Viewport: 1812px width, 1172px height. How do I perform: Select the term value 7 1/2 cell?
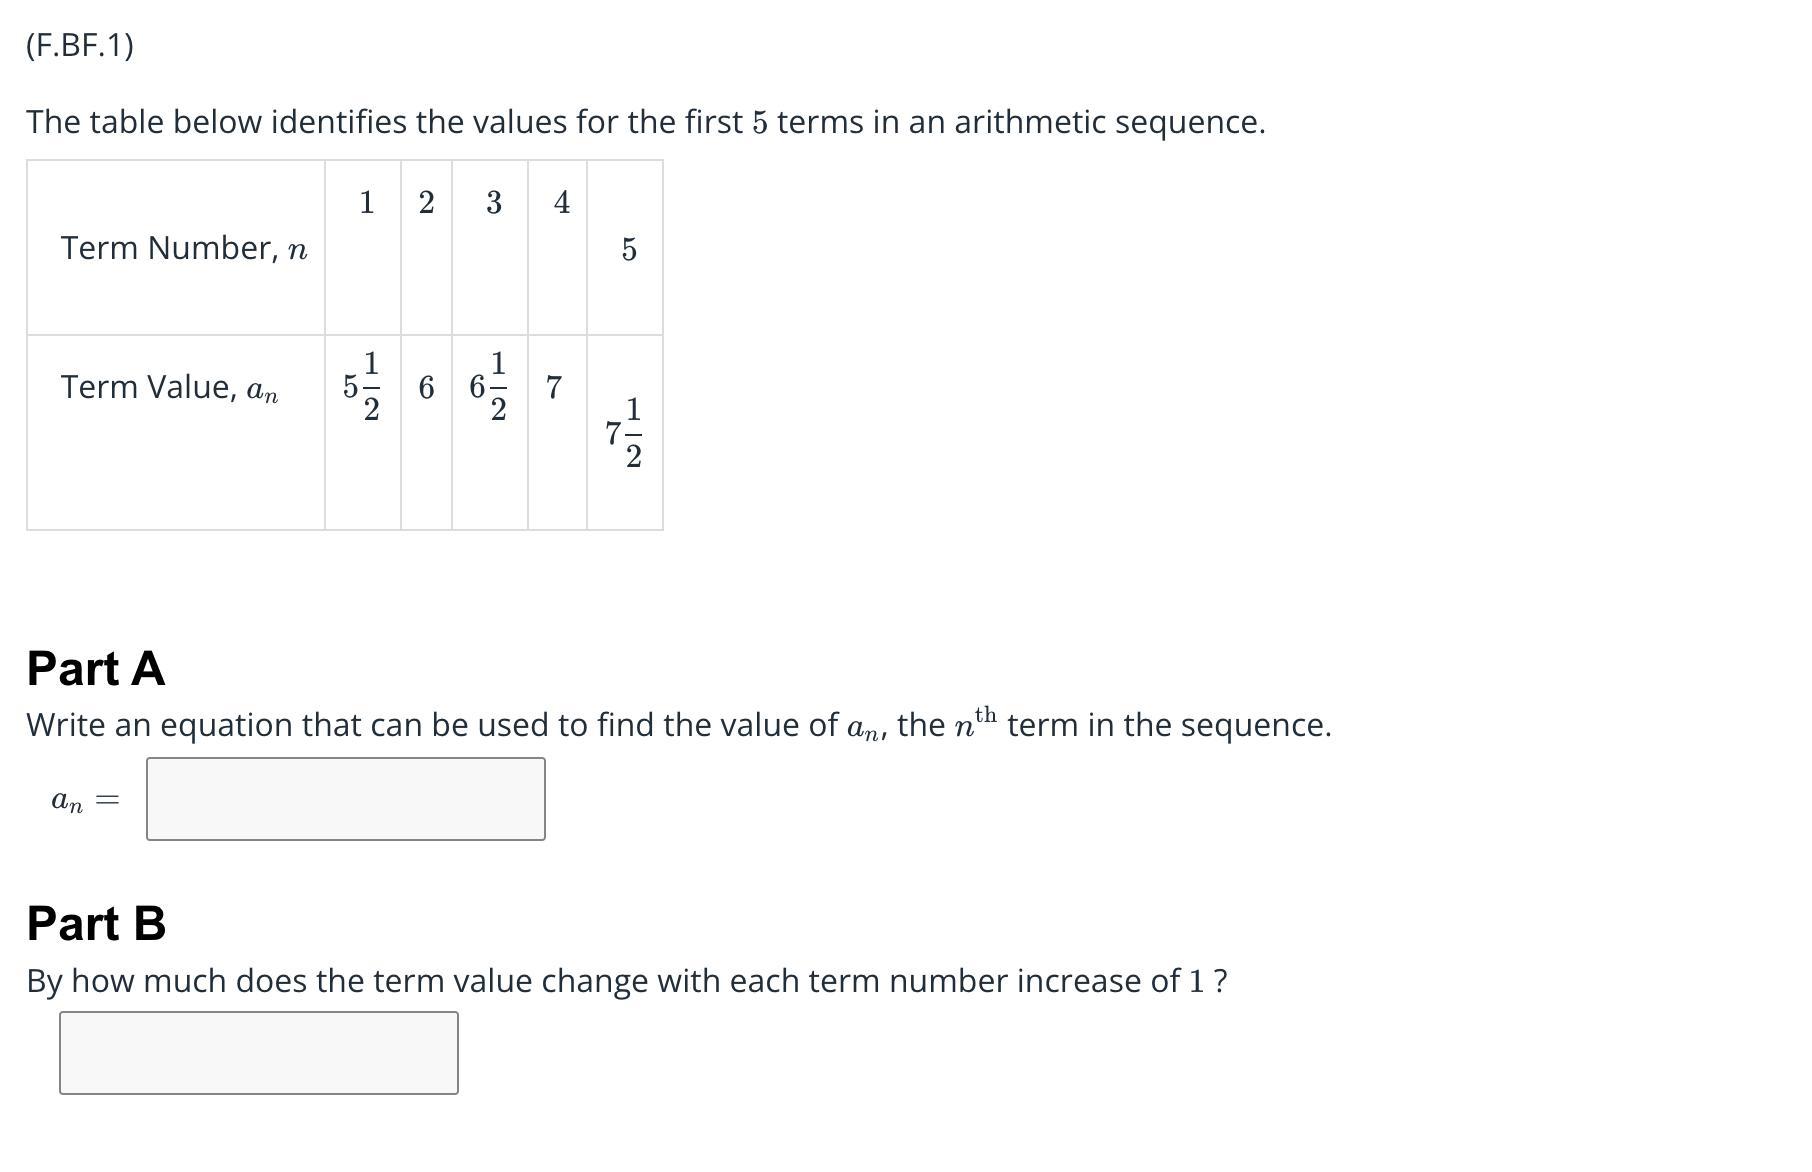pos(625,433)
